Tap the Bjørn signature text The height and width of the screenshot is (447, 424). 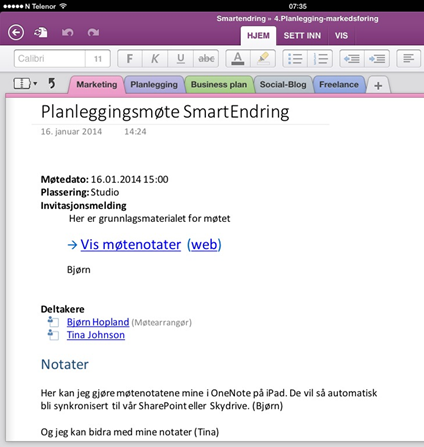click(79, 270)
